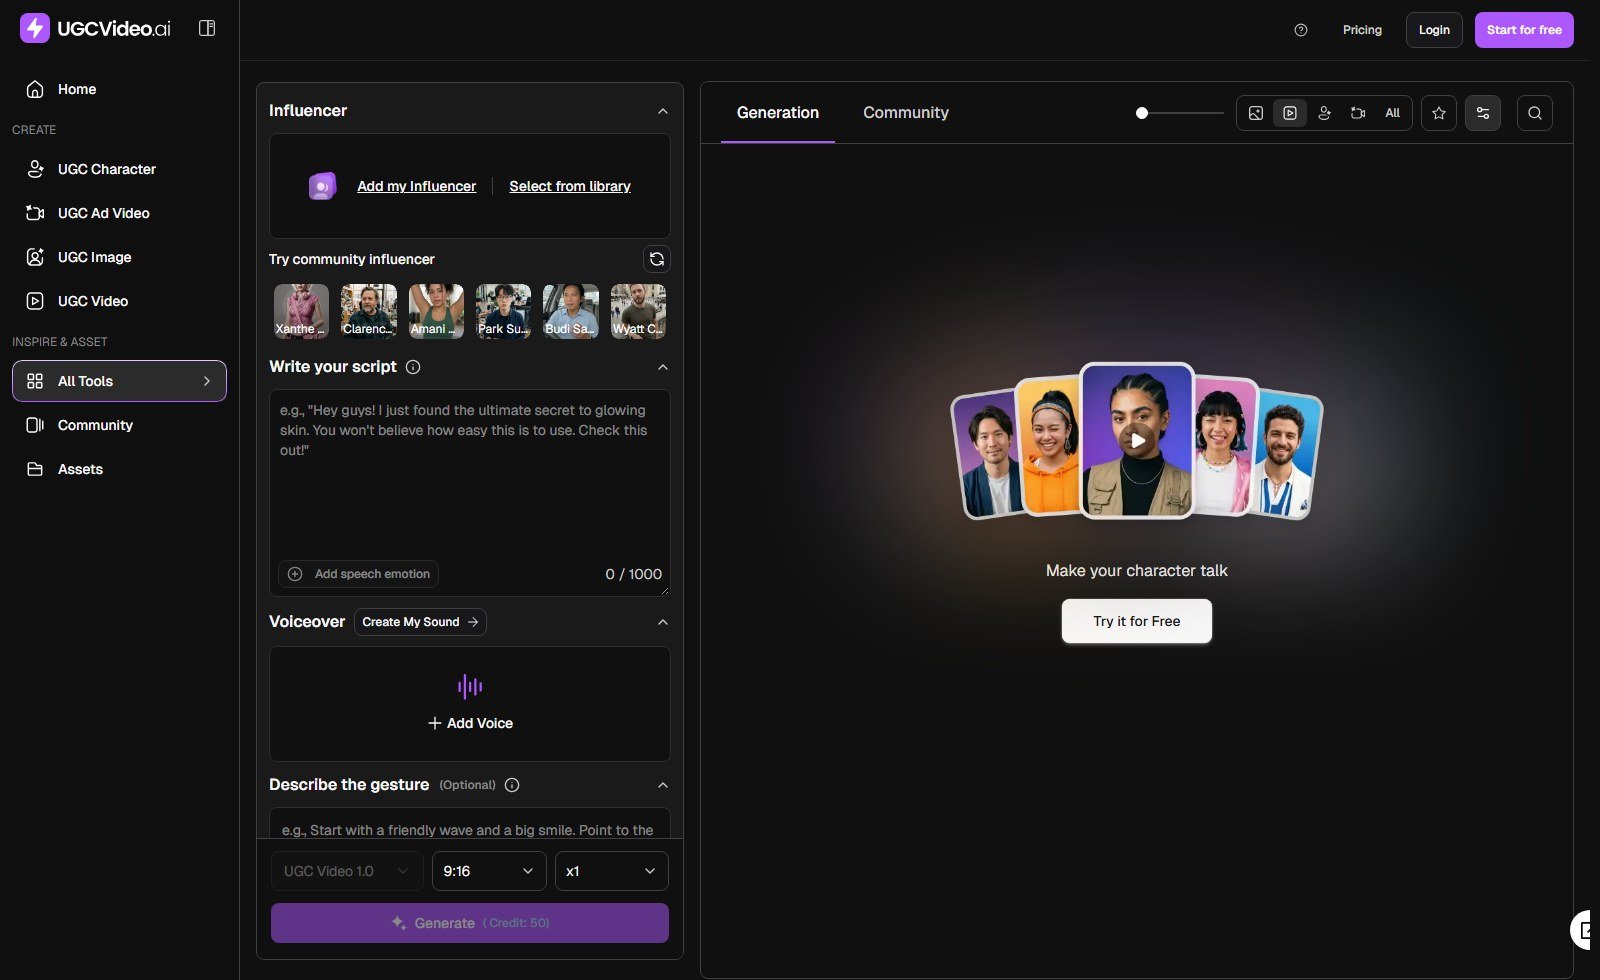This screenshot has width=1600, height=980.
Task: Open the 9:16 aspect ratio dropdown
Action: [x=489, y=871]
